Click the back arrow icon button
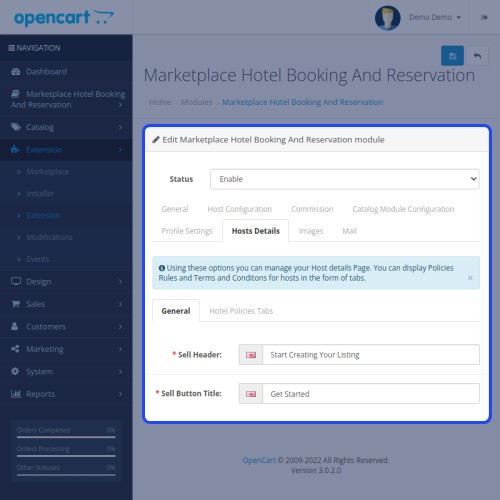Viewport: 500px width, 500px height. tap(477, 56)
